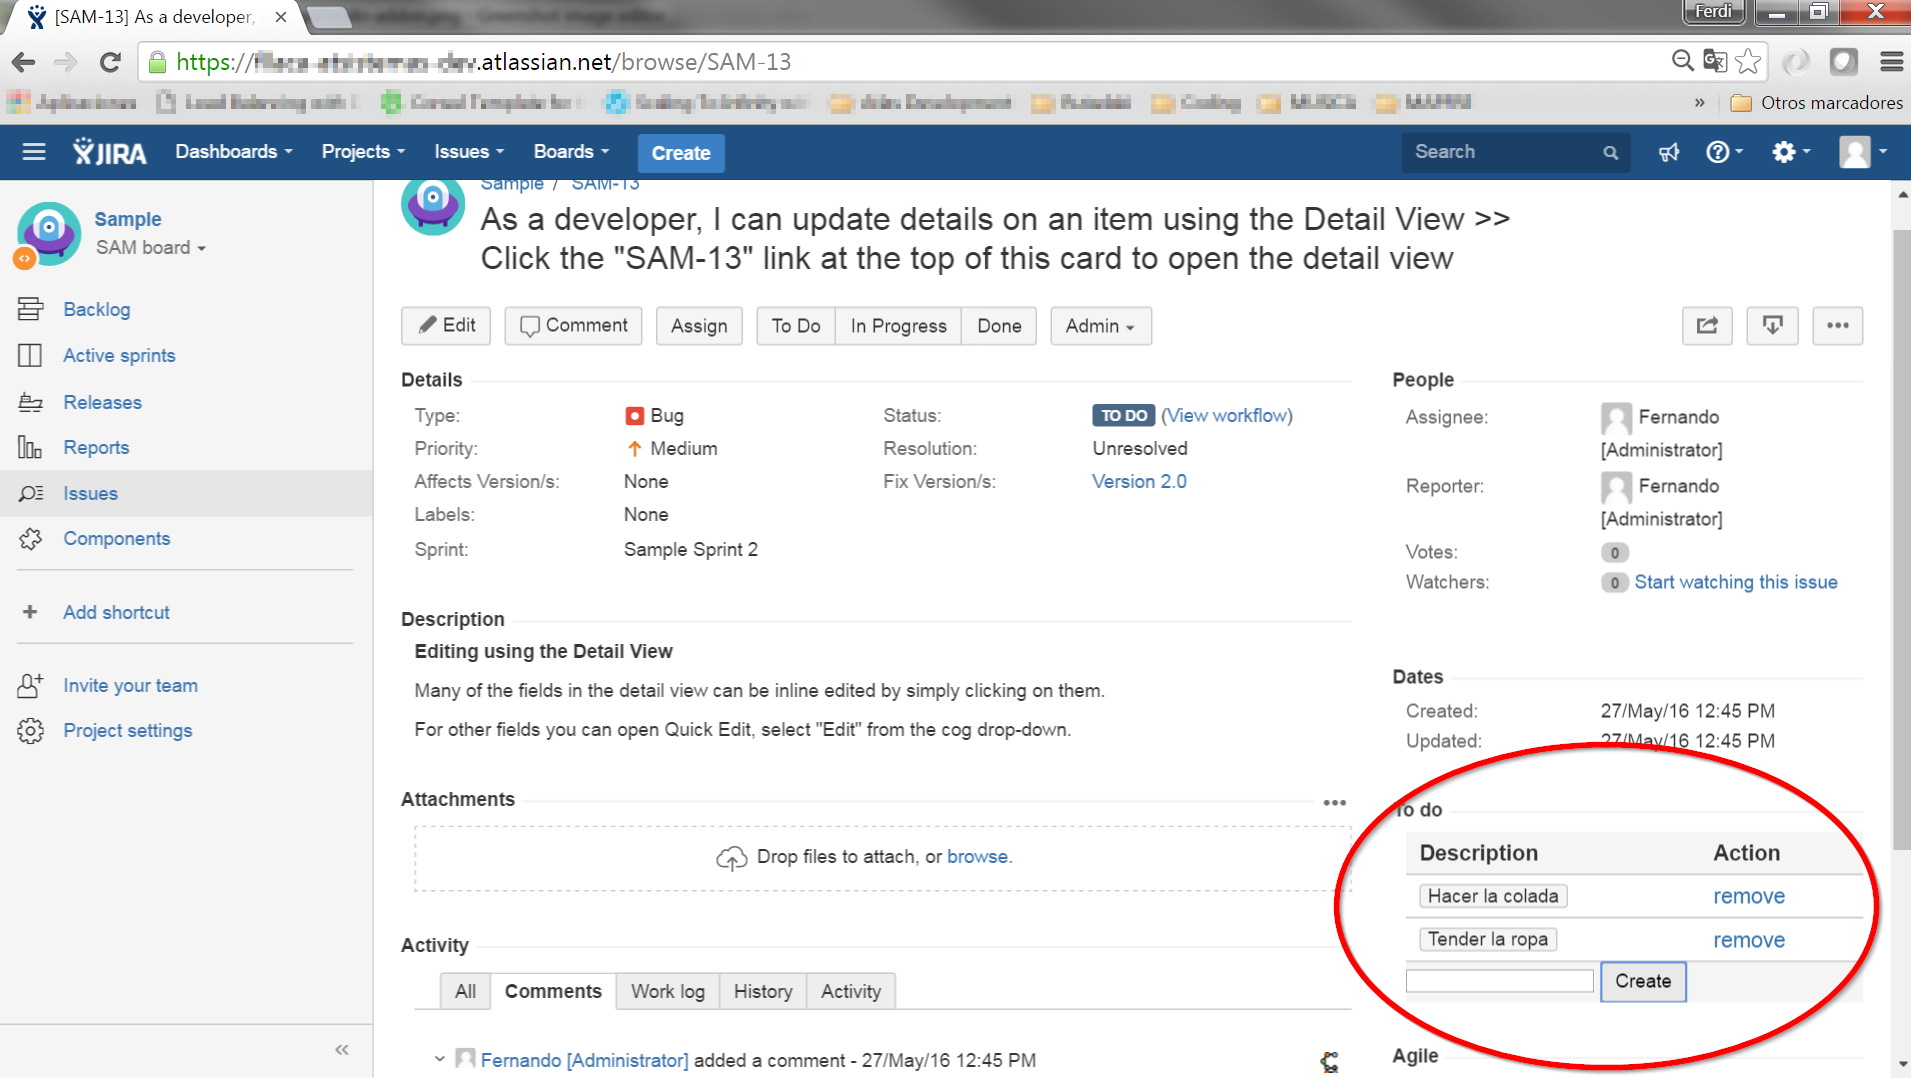Screen dimensions: 1911x1078
Task: Open JIRA help via the question mark icon
Action: [1719, 151]
